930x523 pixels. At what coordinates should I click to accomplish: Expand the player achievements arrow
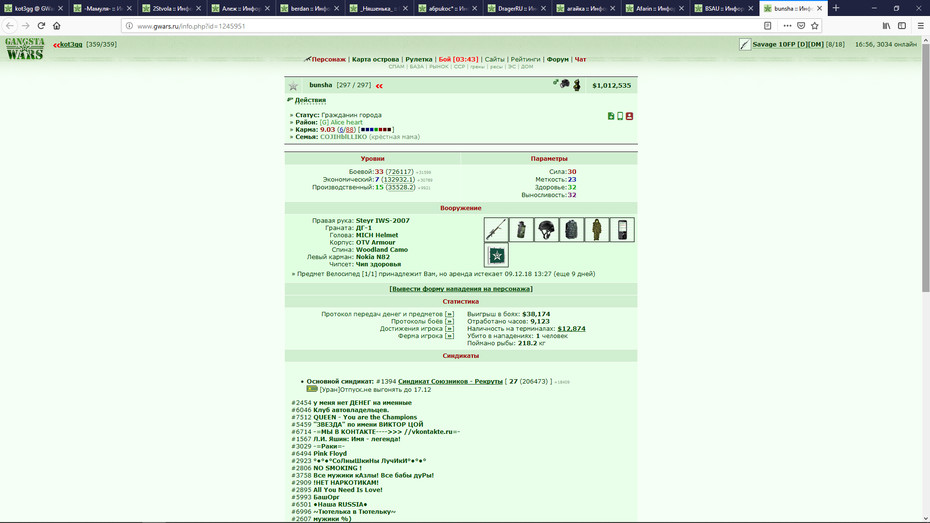pyautogui.click(x=449, y=329)
